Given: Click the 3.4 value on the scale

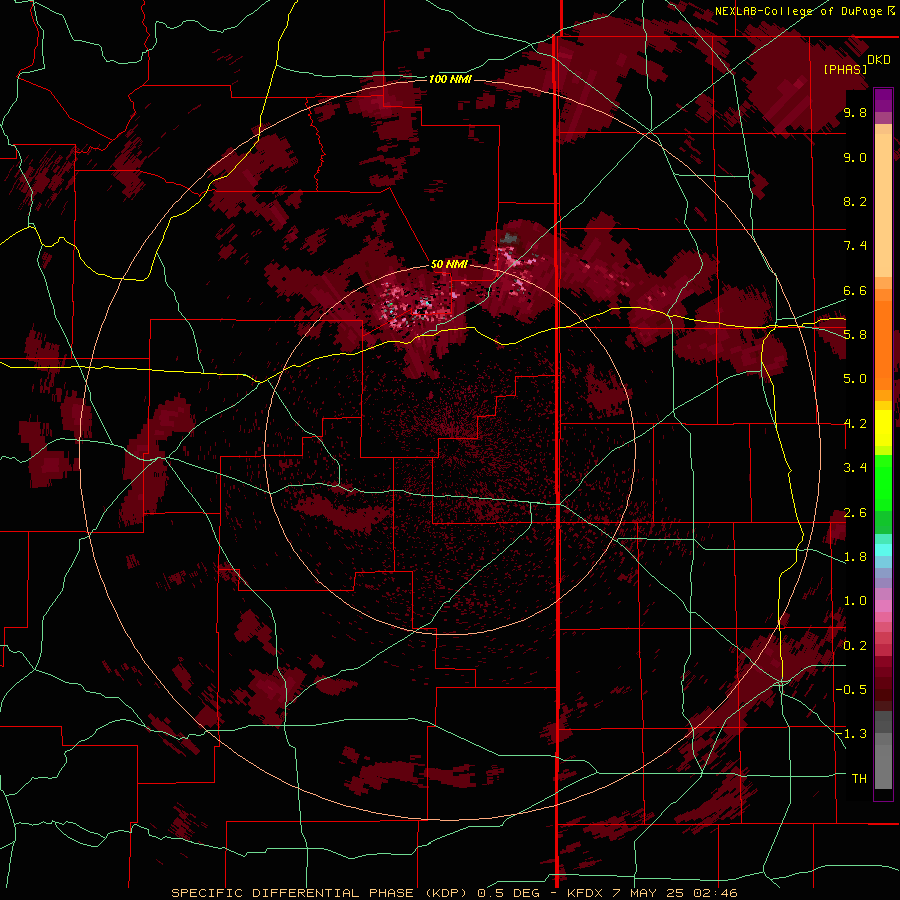Looking at the screenshot, I should pos(855,468).
